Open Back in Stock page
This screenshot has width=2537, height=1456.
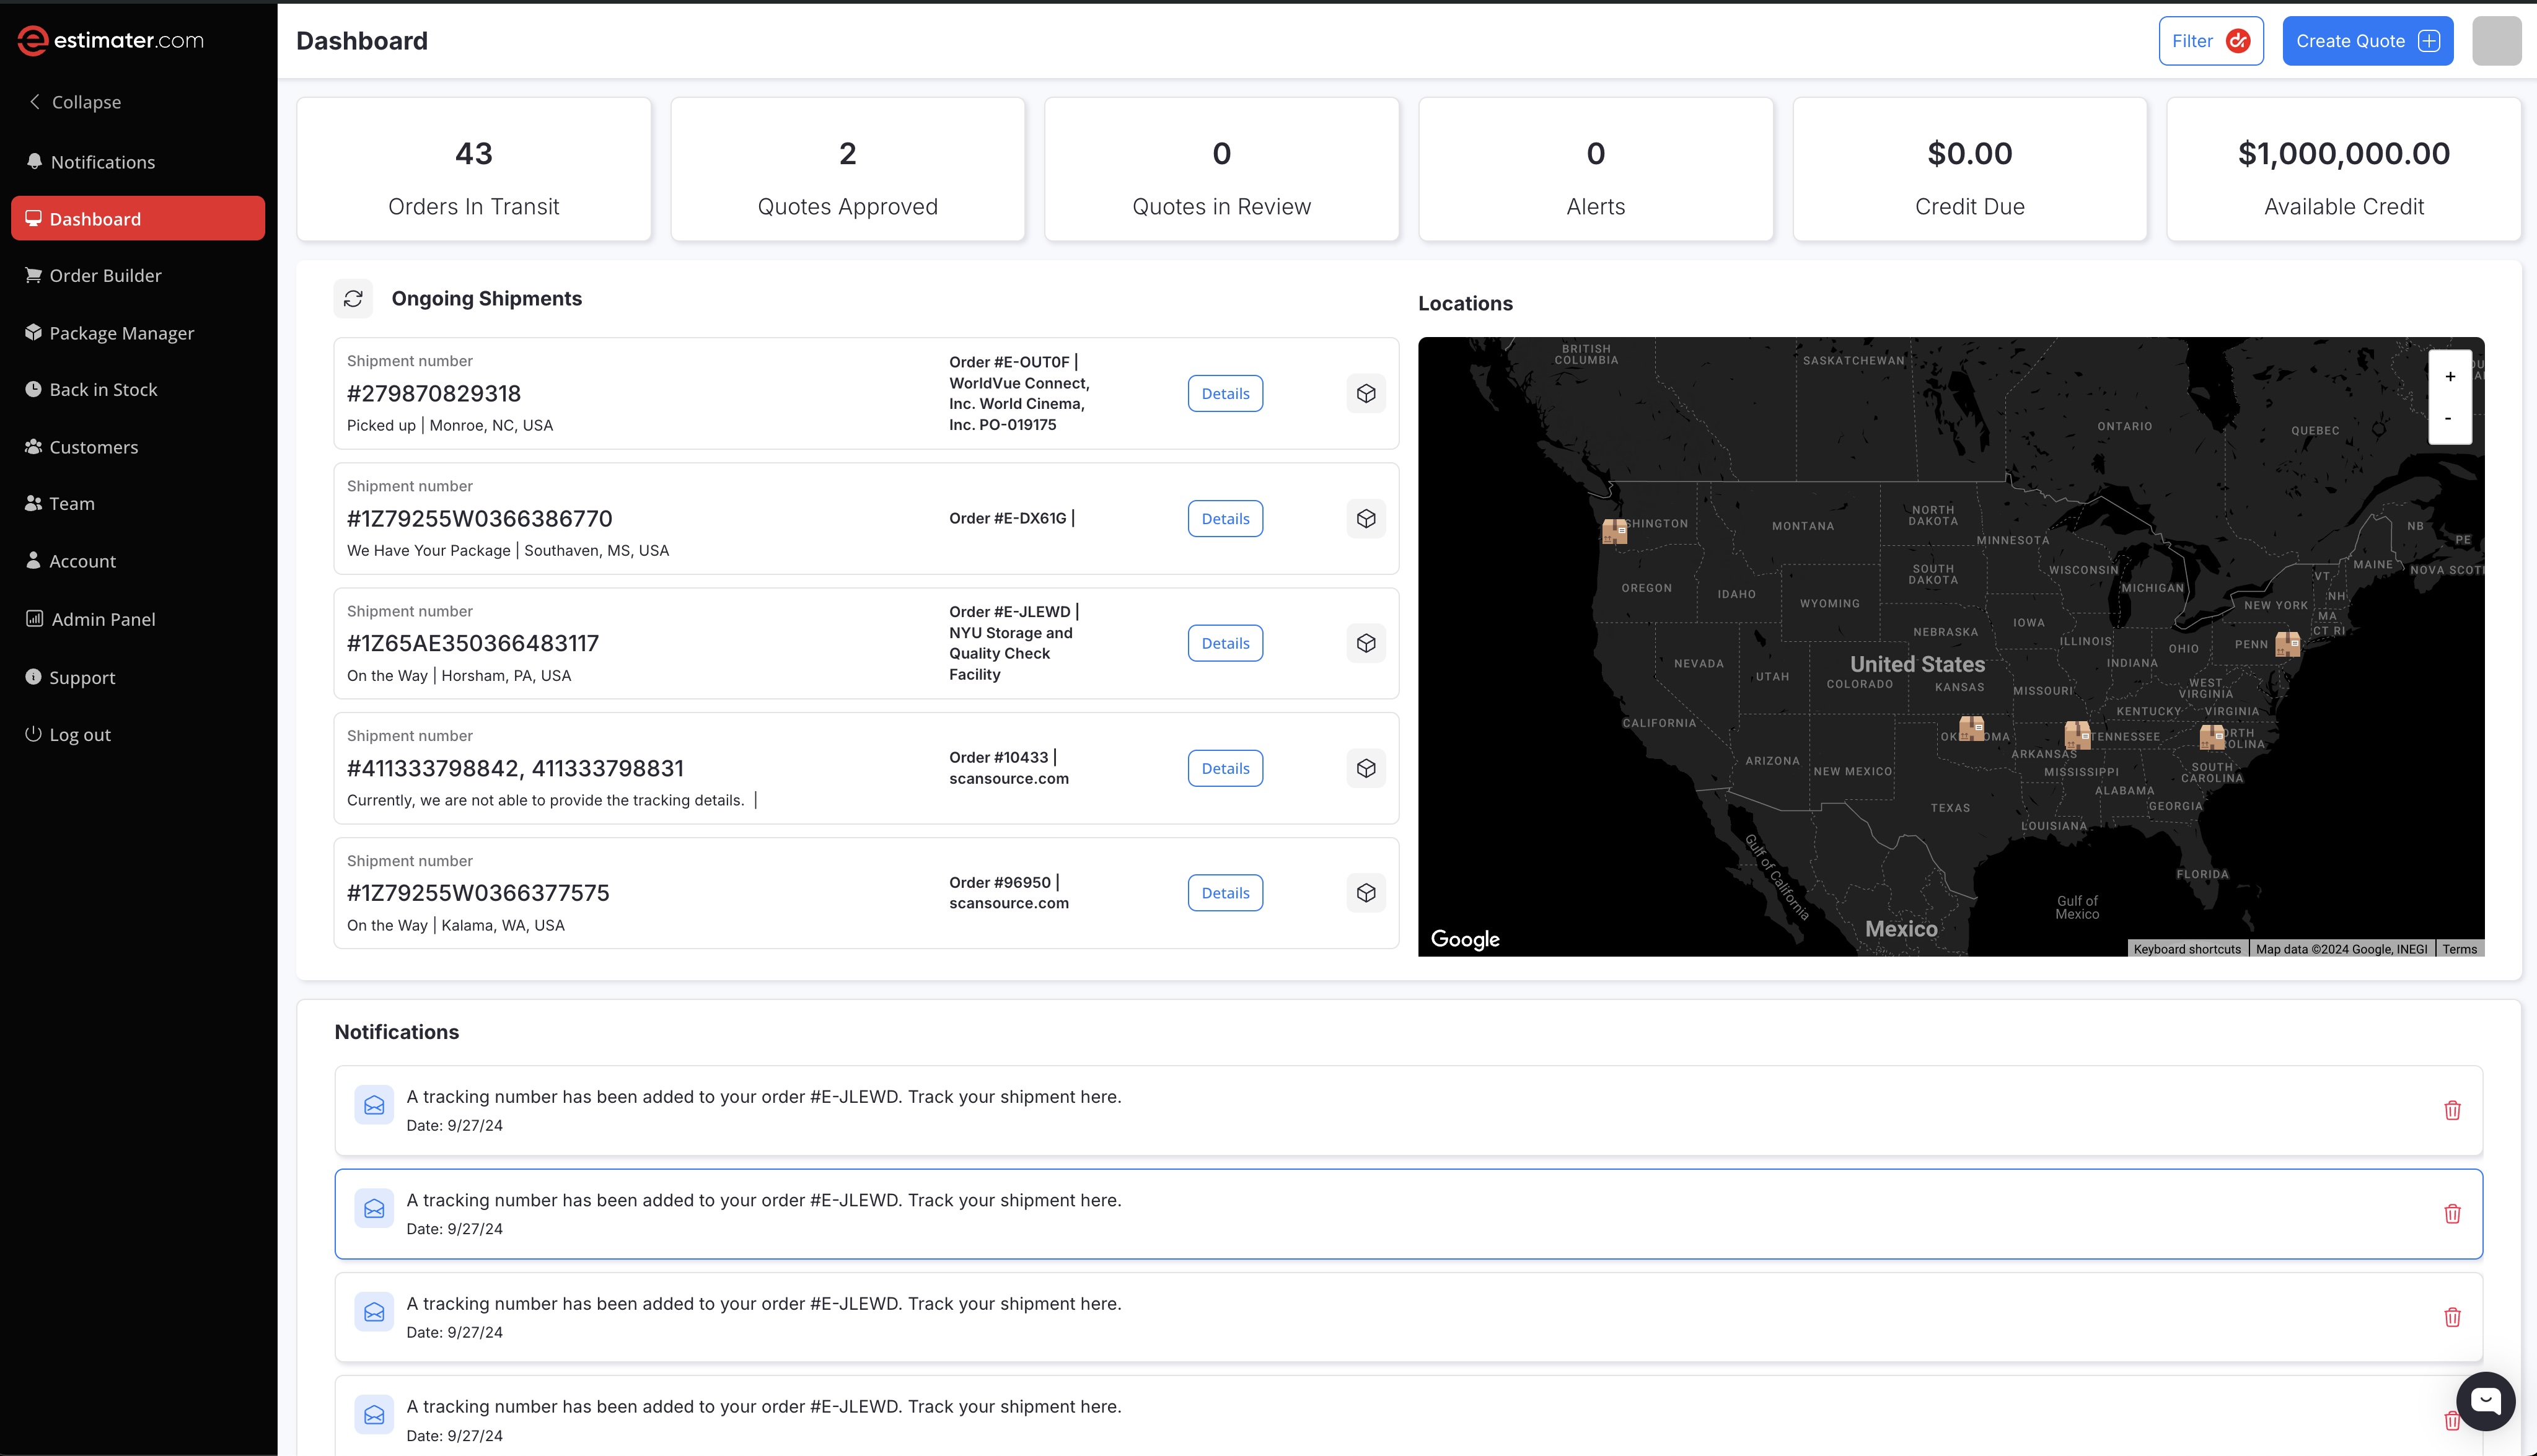(x=91, y=389)
